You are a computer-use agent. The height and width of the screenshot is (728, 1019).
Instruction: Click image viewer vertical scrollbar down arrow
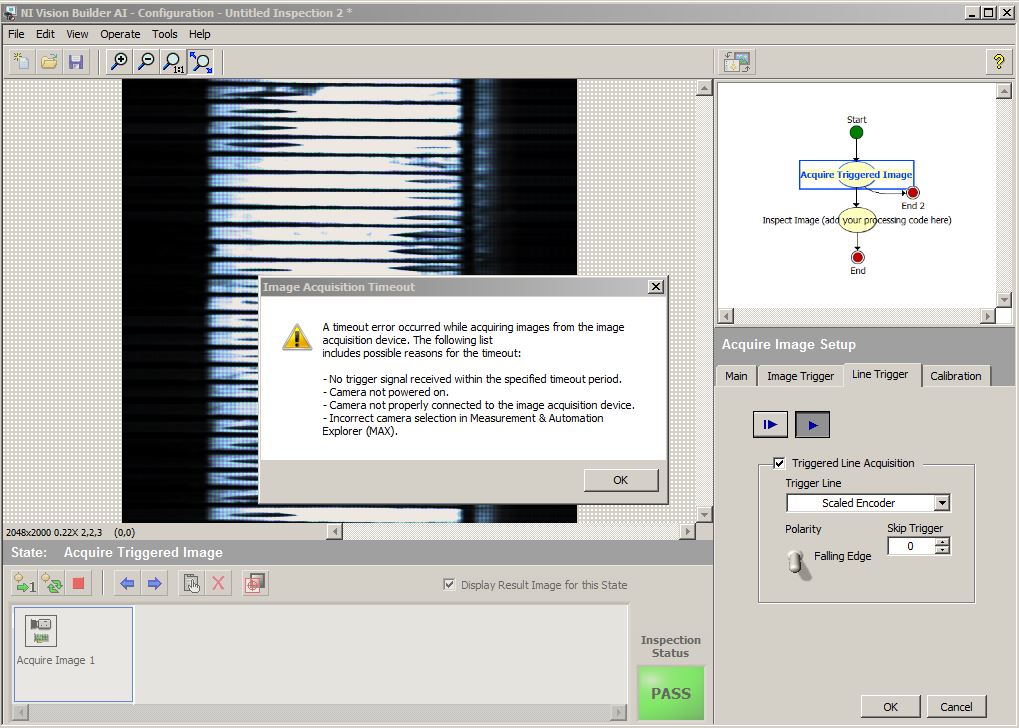704,514
